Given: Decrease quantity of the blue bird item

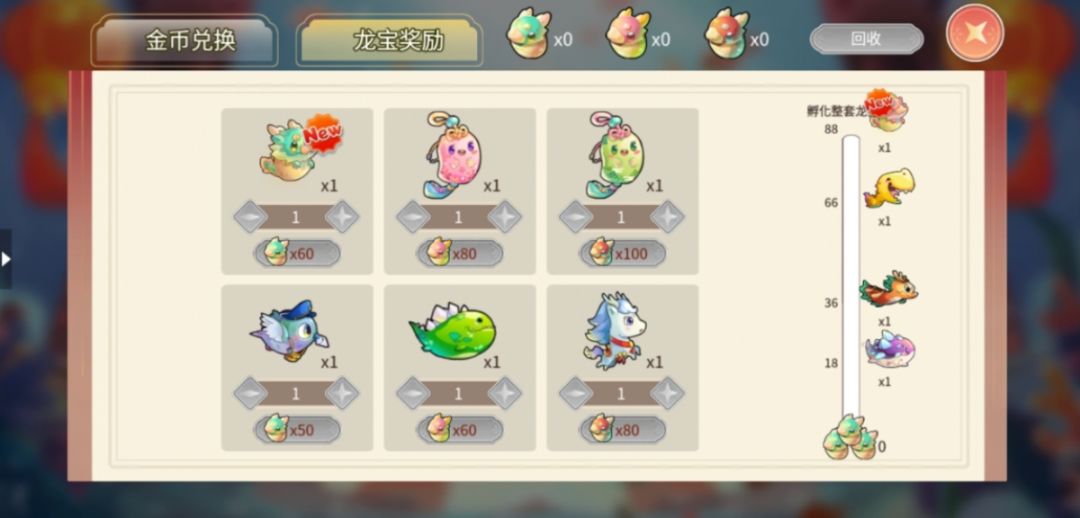Looking at the screenshot, I should 251,394.
